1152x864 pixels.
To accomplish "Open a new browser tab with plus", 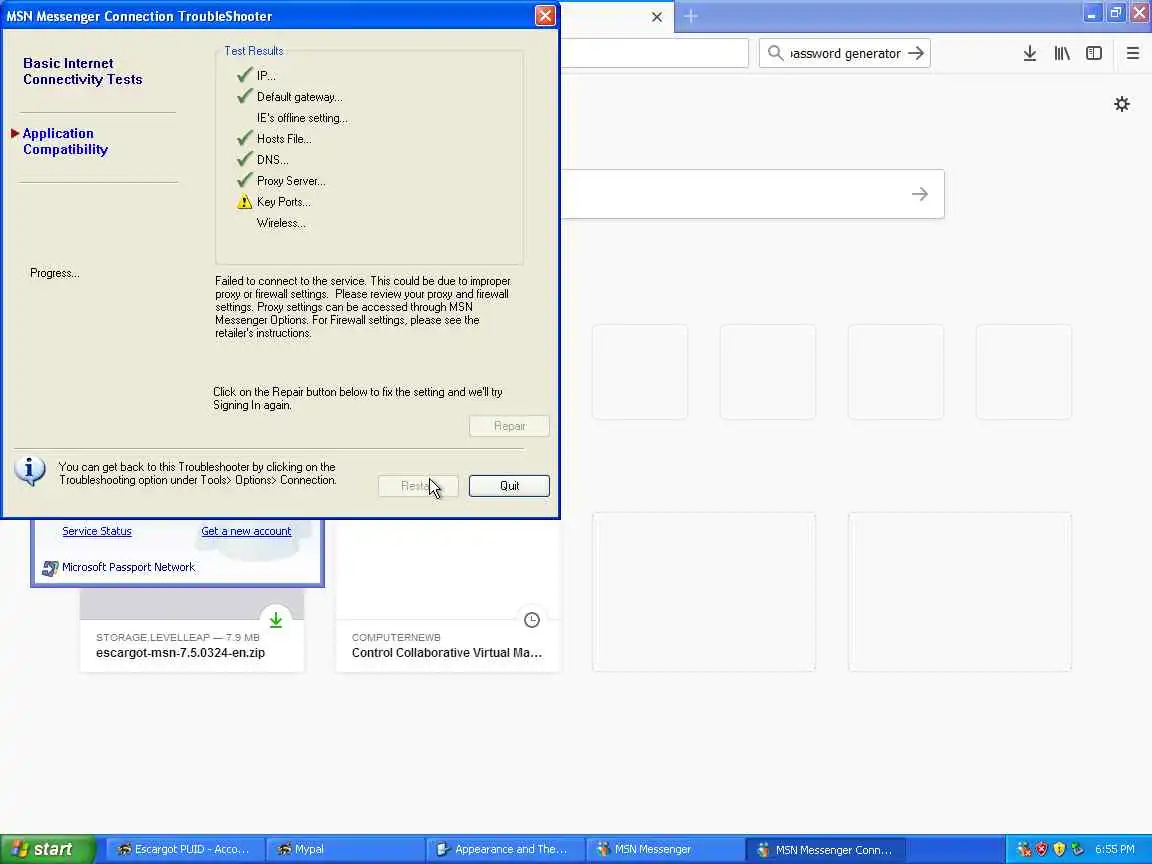I will 691,16.
